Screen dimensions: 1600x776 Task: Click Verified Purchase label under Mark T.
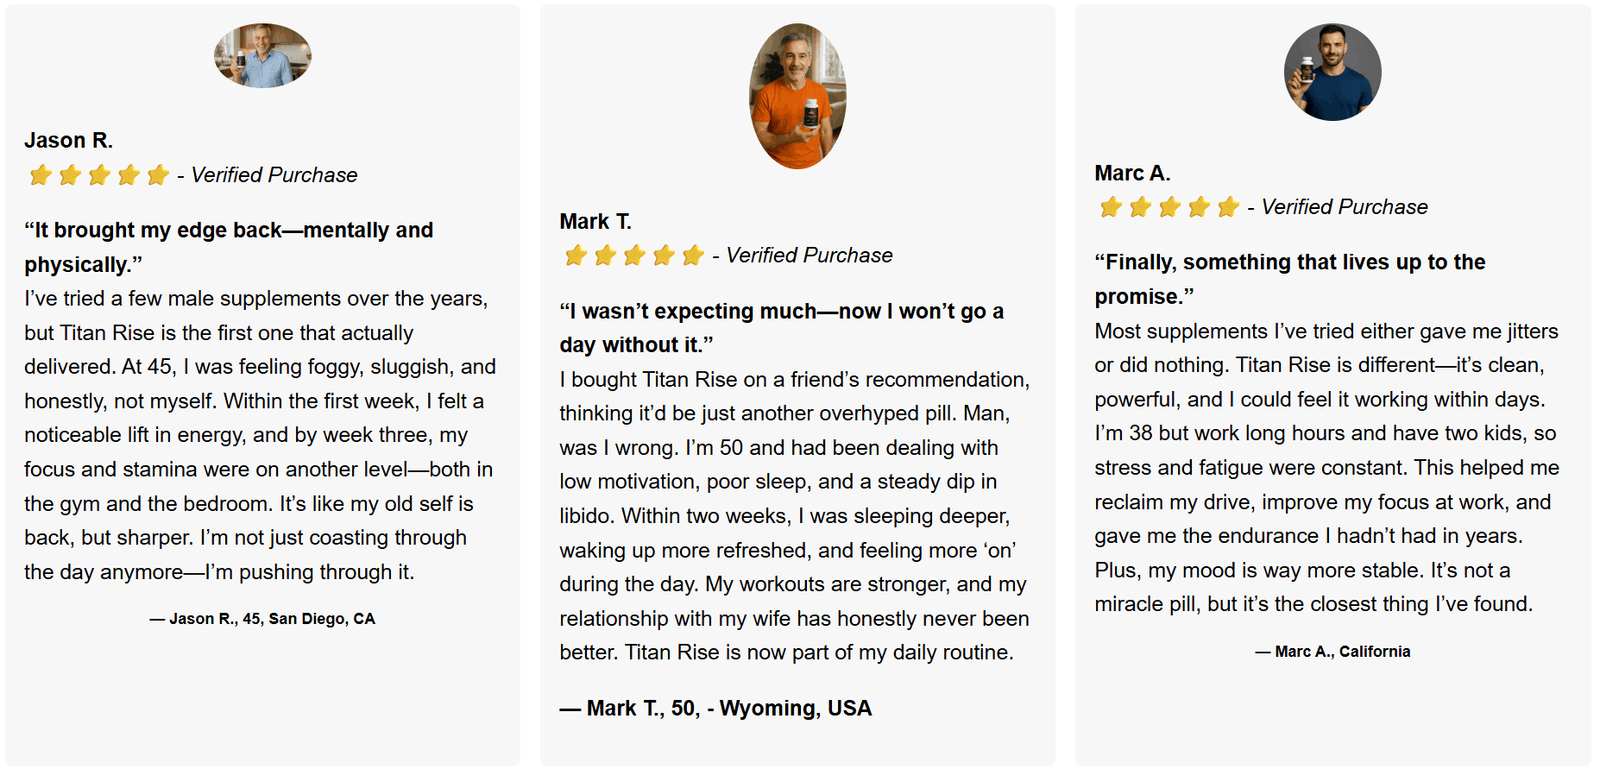[x=809, y=256]
